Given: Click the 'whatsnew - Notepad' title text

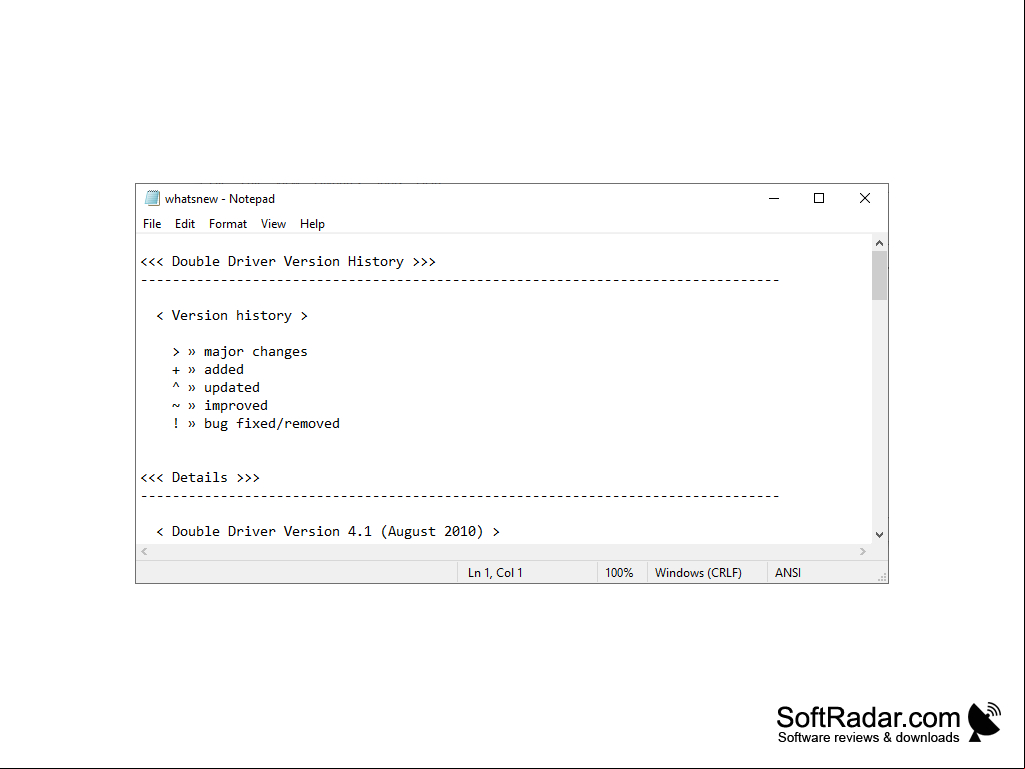Looking at the screenshot, I should pyautogui.click(x=220, y=199).
